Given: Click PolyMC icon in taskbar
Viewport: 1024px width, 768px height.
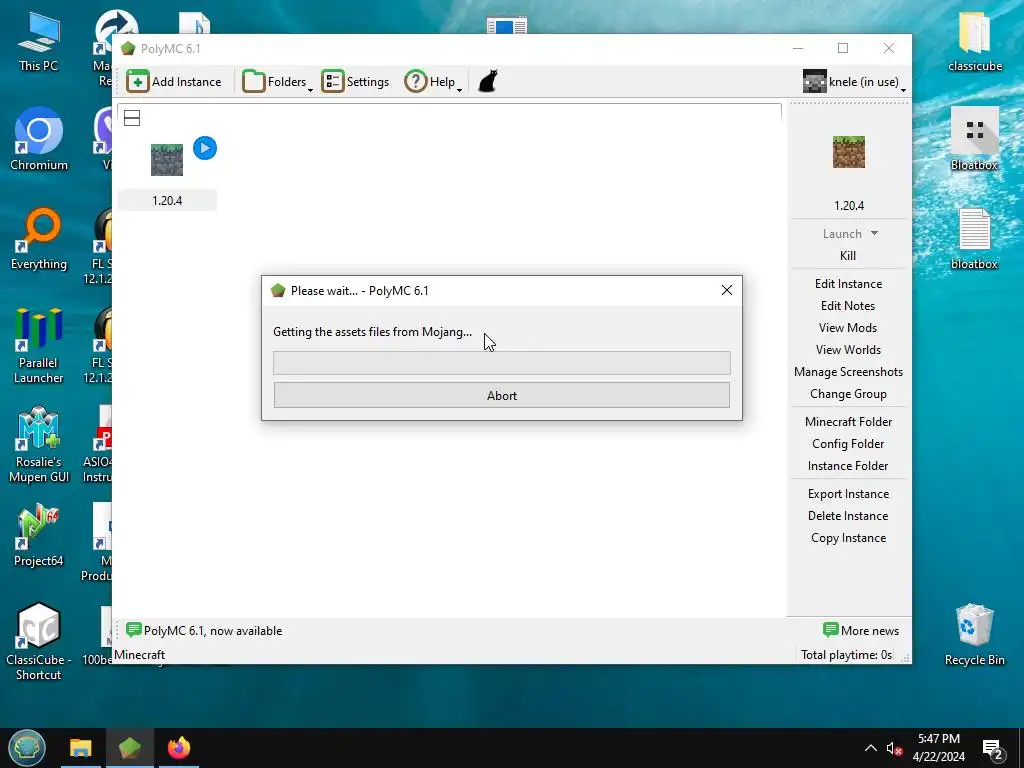Looking at the screenshot, I should pos(130,748).
